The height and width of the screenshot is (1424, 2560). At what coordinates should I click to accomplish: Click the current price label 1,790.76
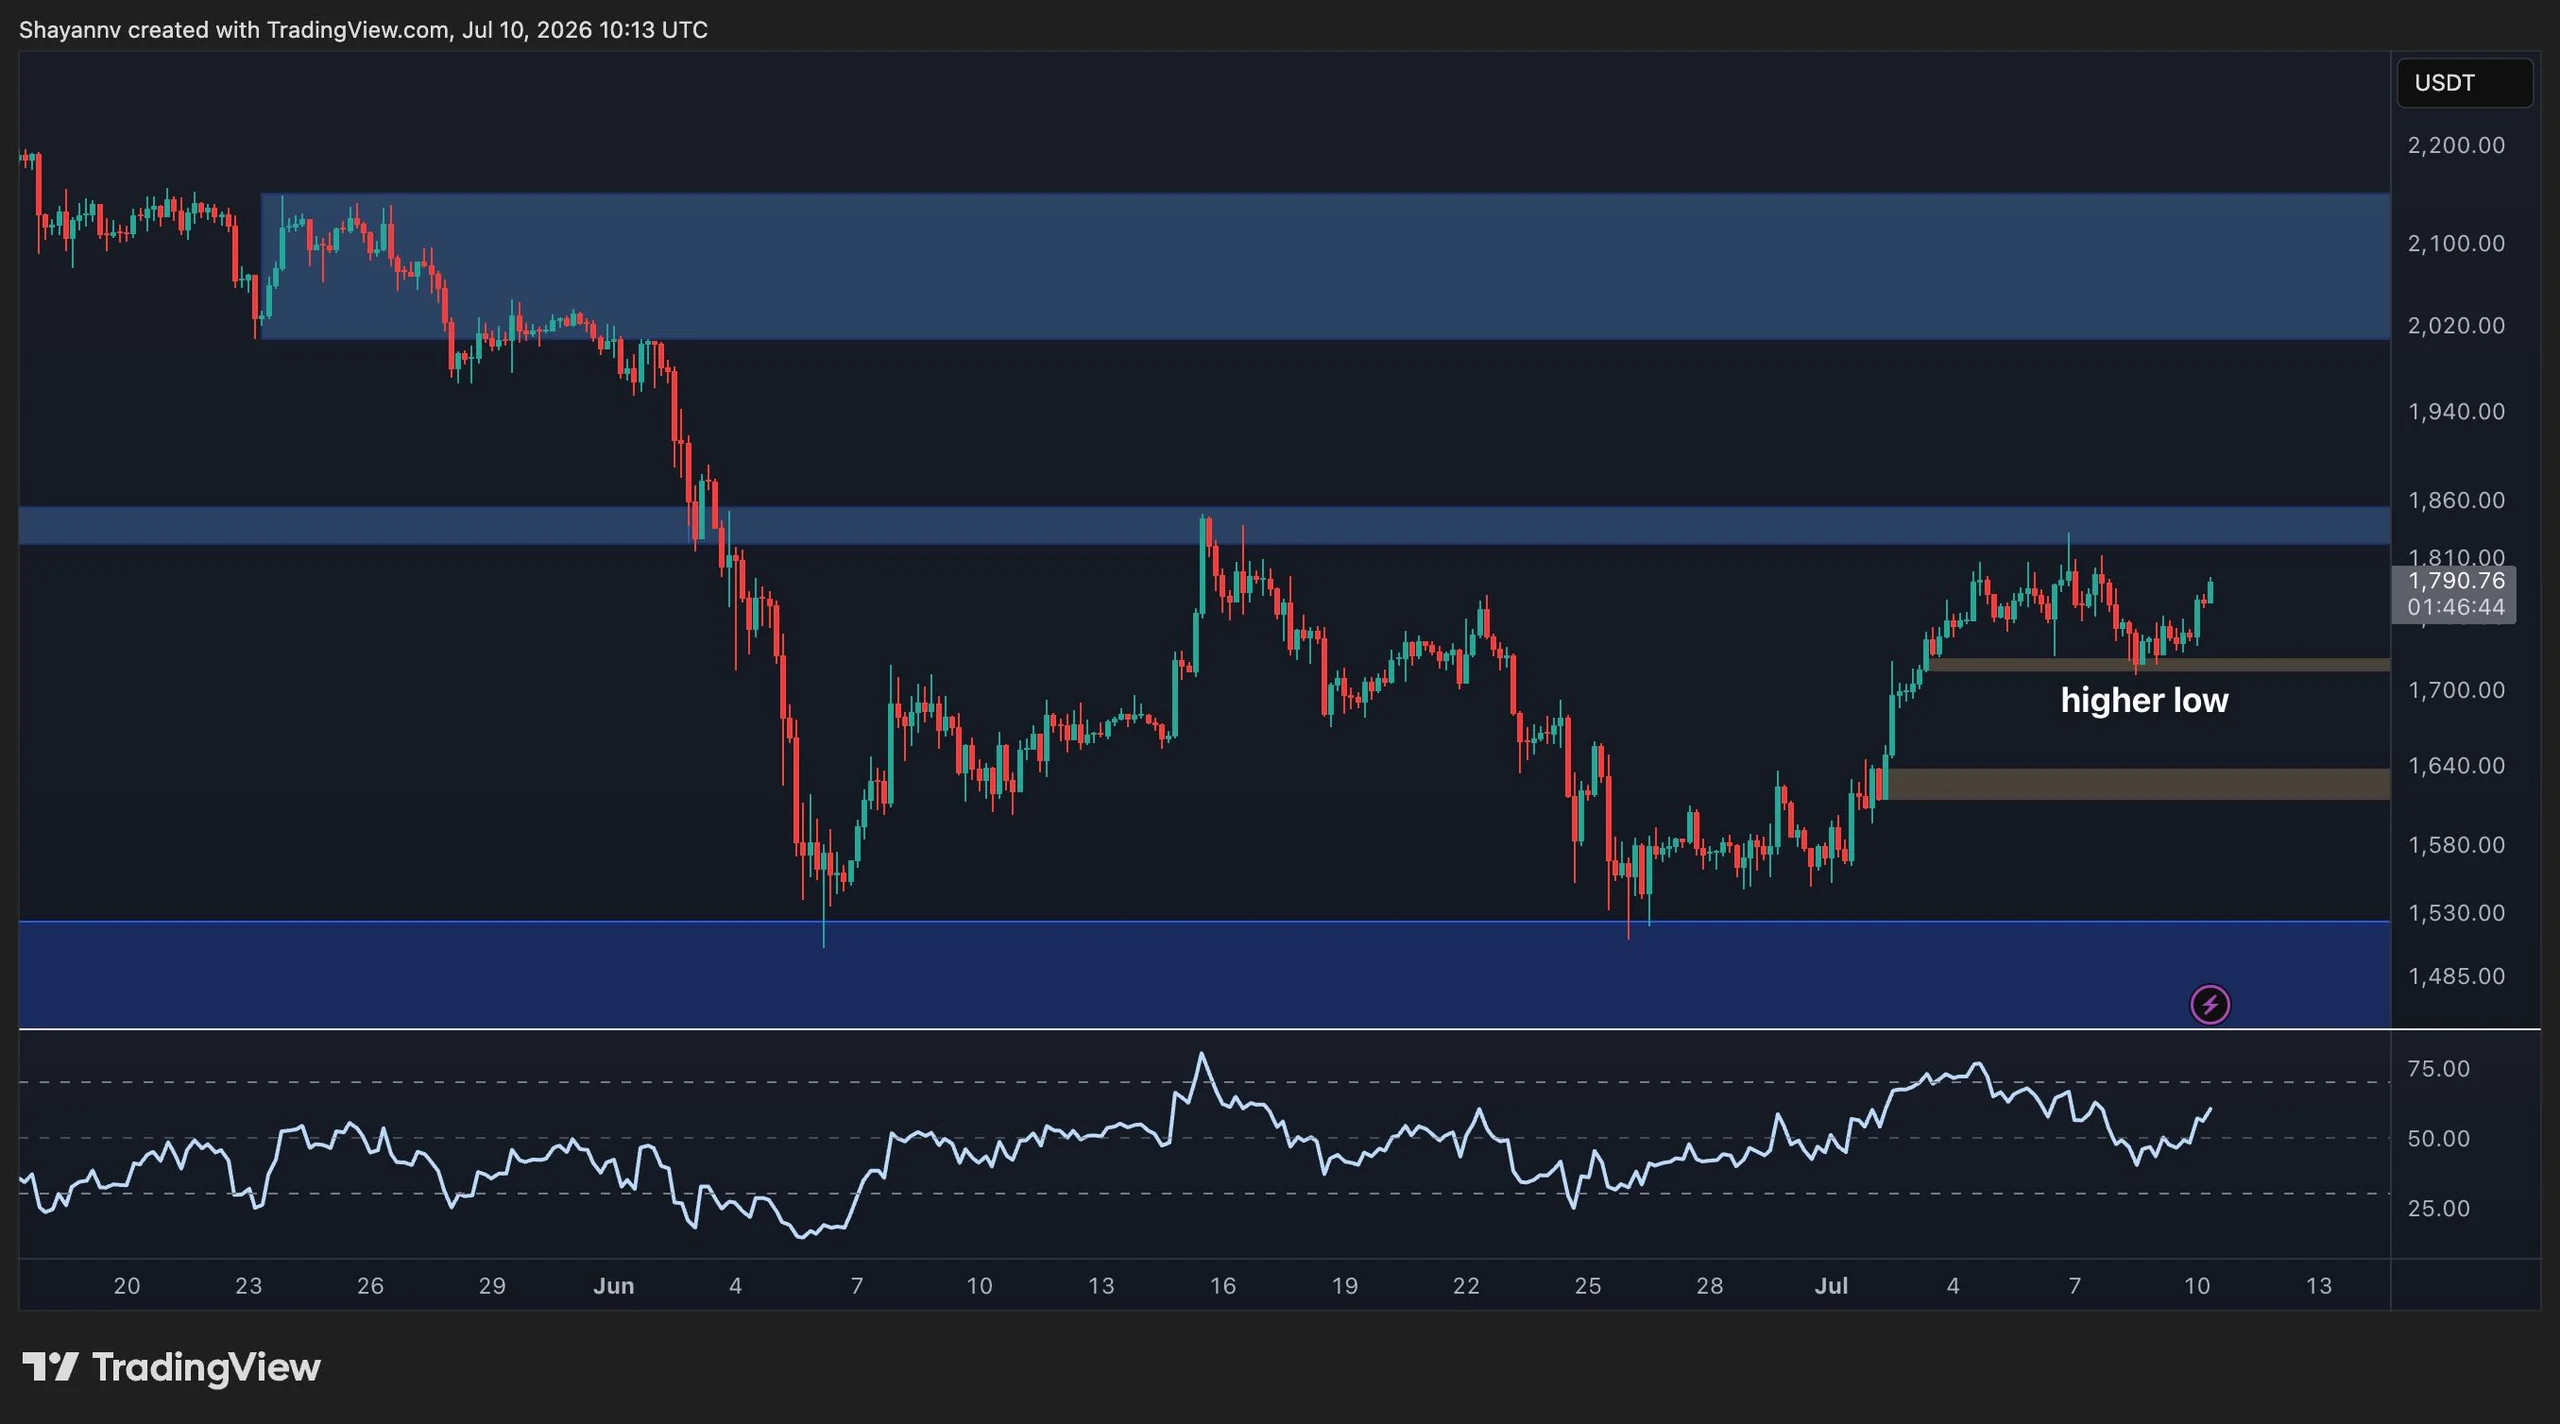(x=2456, y=581)
